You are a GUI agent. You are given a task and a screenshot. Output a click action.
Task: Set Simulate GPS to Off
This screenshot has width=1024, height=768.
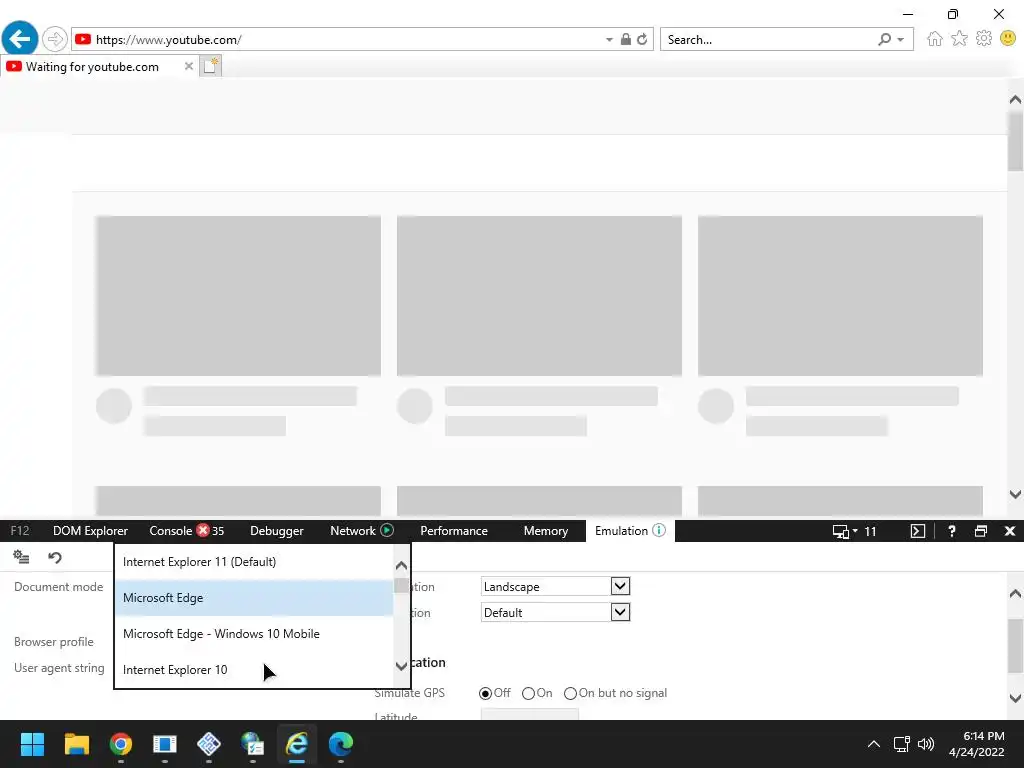click(485, 694)
